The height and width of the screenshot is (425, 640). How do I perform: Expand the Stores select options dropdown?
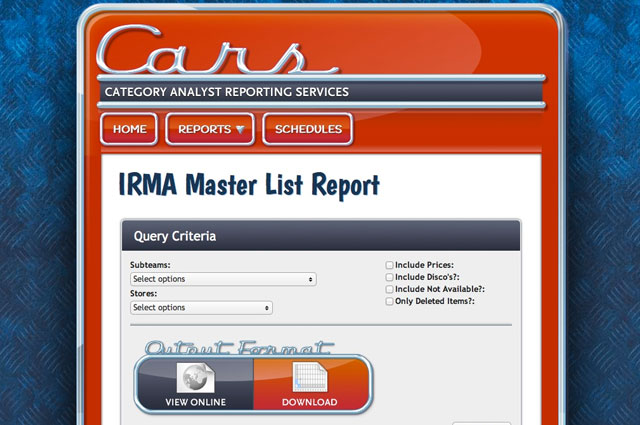click(x=201, y=308)
